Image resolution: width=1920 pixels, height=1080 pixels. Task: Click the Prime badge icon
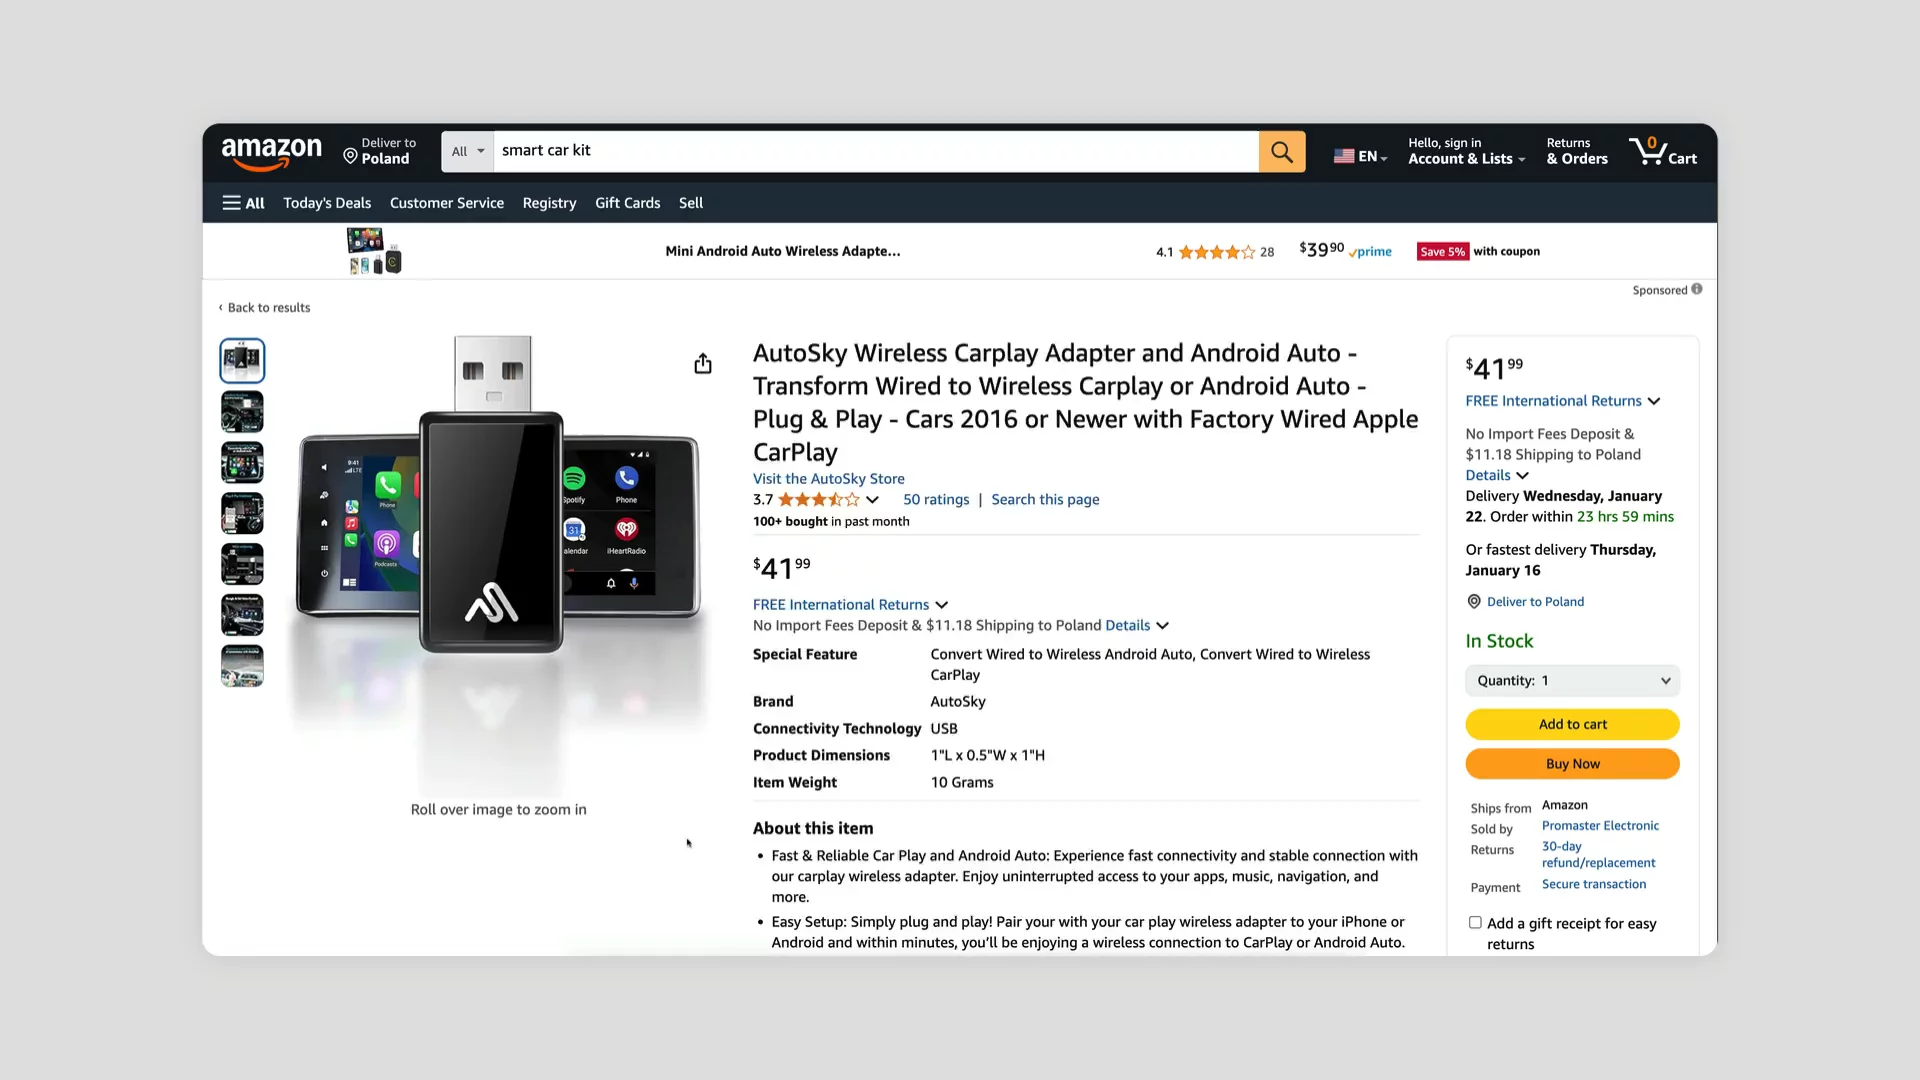tap(1369, 251)
